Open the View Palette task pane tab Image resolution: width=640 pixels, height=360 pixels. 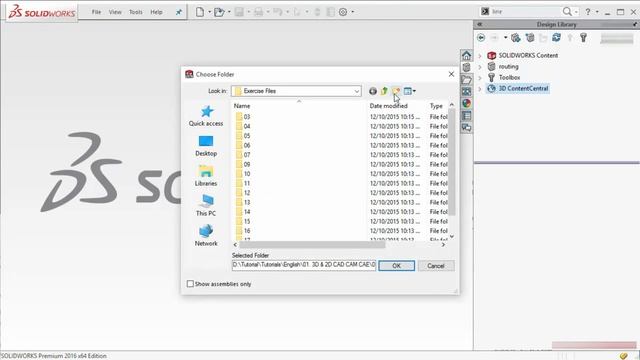467,91
